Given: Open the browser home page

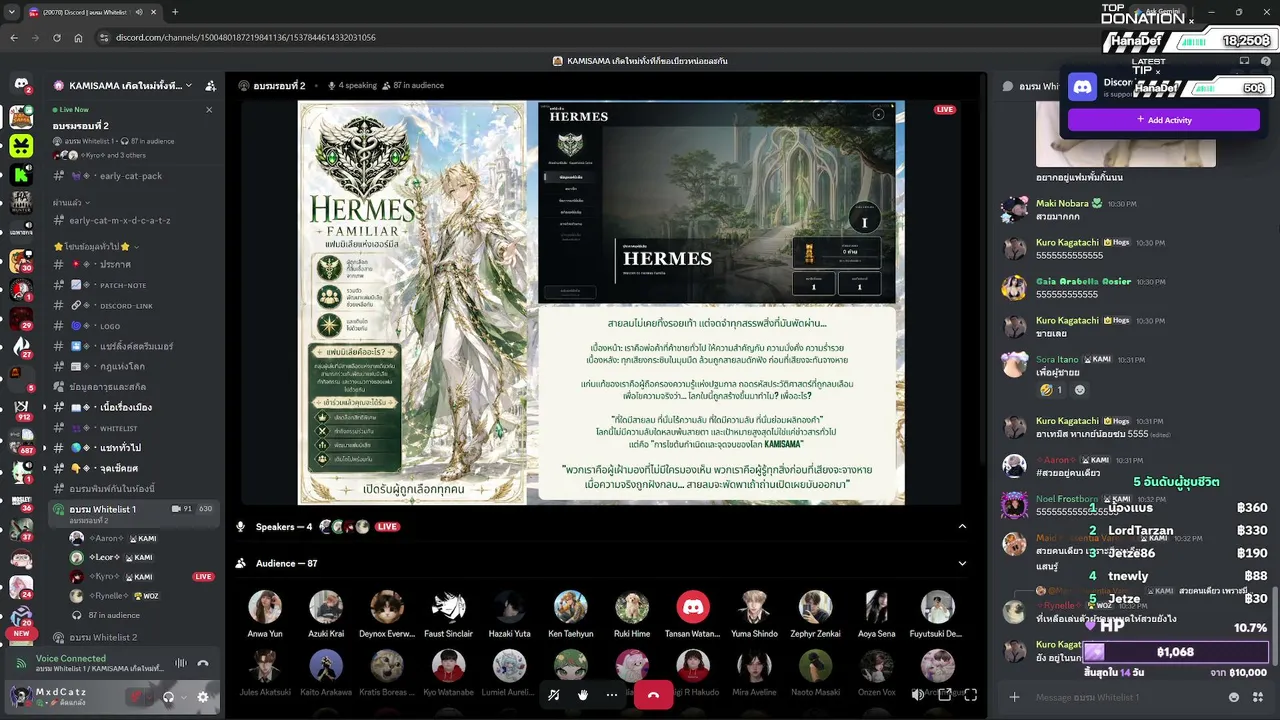Looking at the screenshot, I should tap(78, 37).
